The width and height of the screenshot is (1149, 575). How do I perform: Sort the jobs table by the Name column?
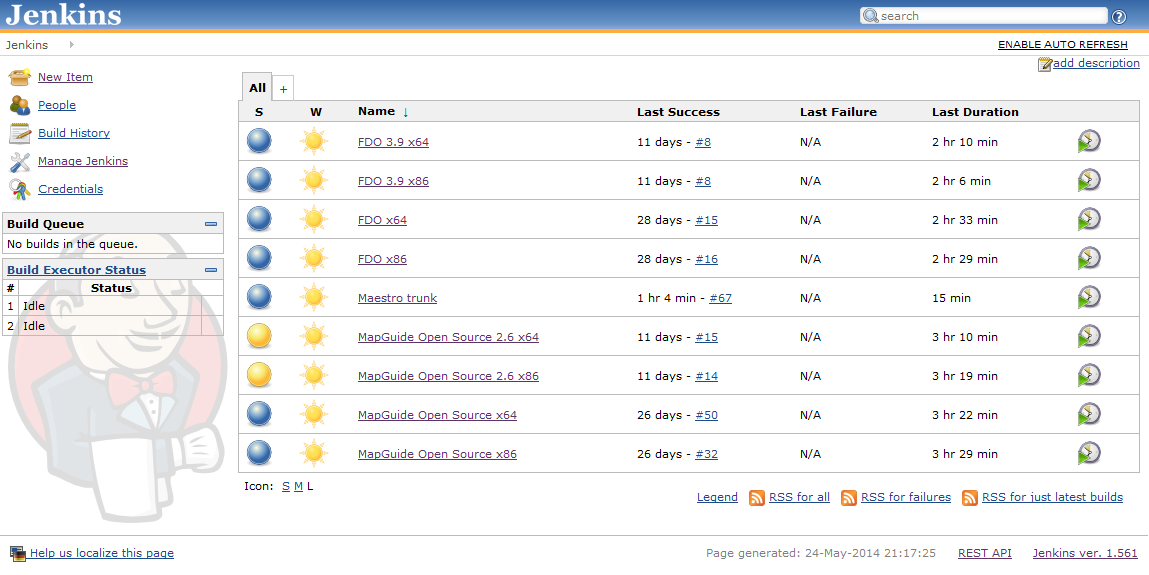pyautogui.click(x=383, y=111)
